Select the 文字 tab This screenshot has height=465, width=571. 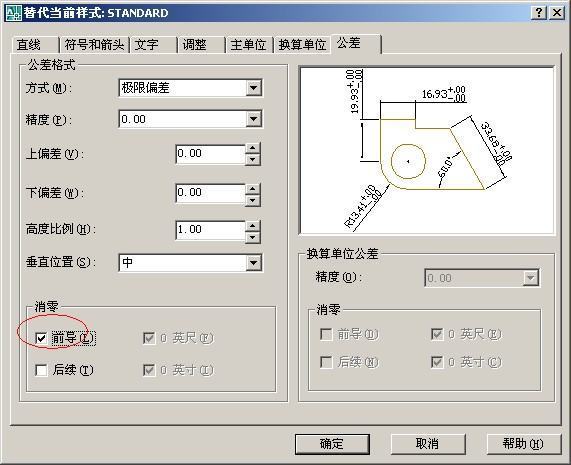pos(153,45)
